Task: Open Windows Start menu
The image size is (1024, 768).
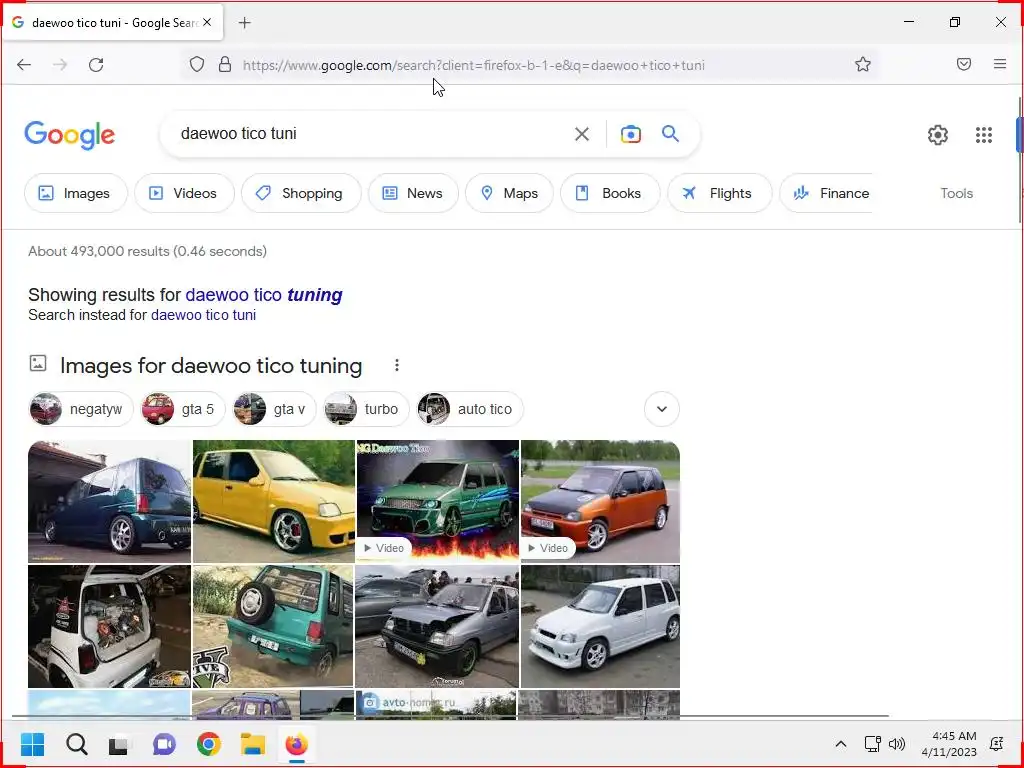Action: pos(33,744)
